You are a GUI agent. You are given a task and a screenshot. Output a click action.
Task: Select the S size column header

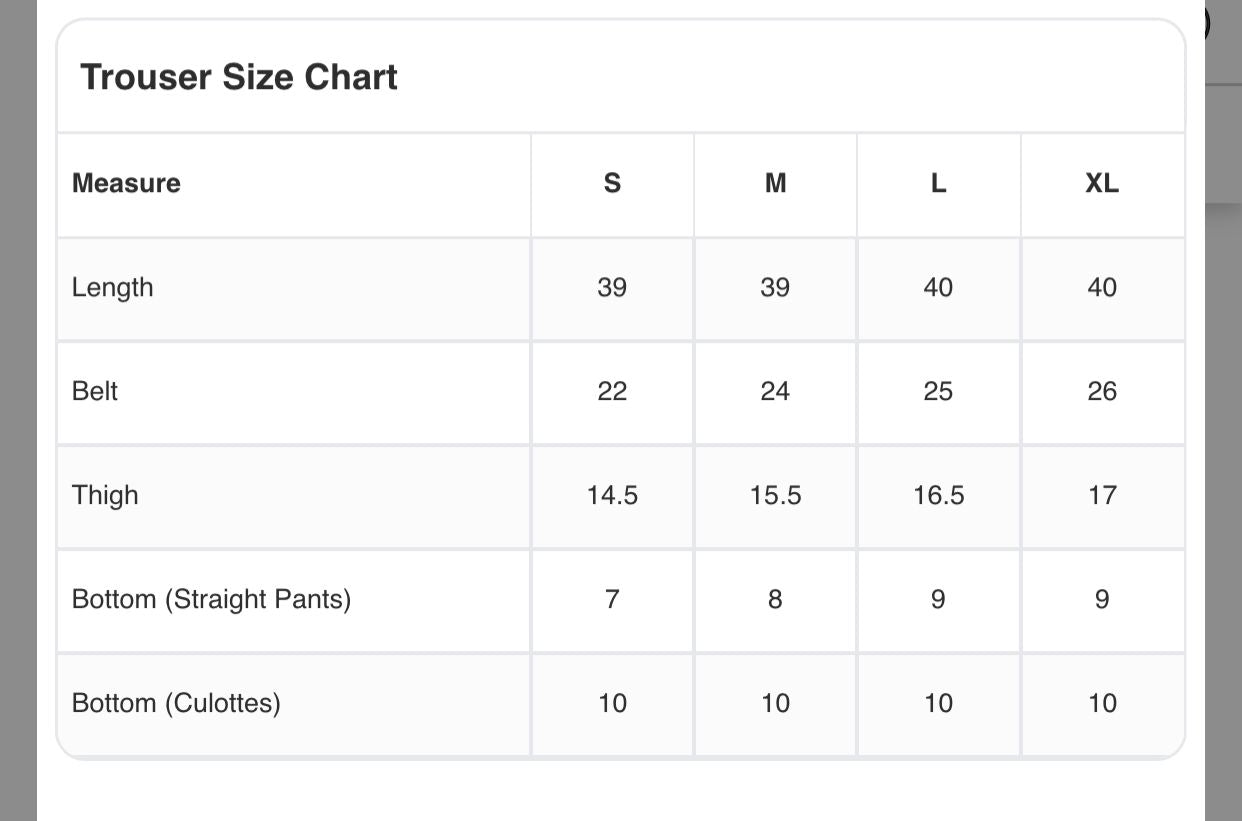pyautogui.click(x=612, y=183)
